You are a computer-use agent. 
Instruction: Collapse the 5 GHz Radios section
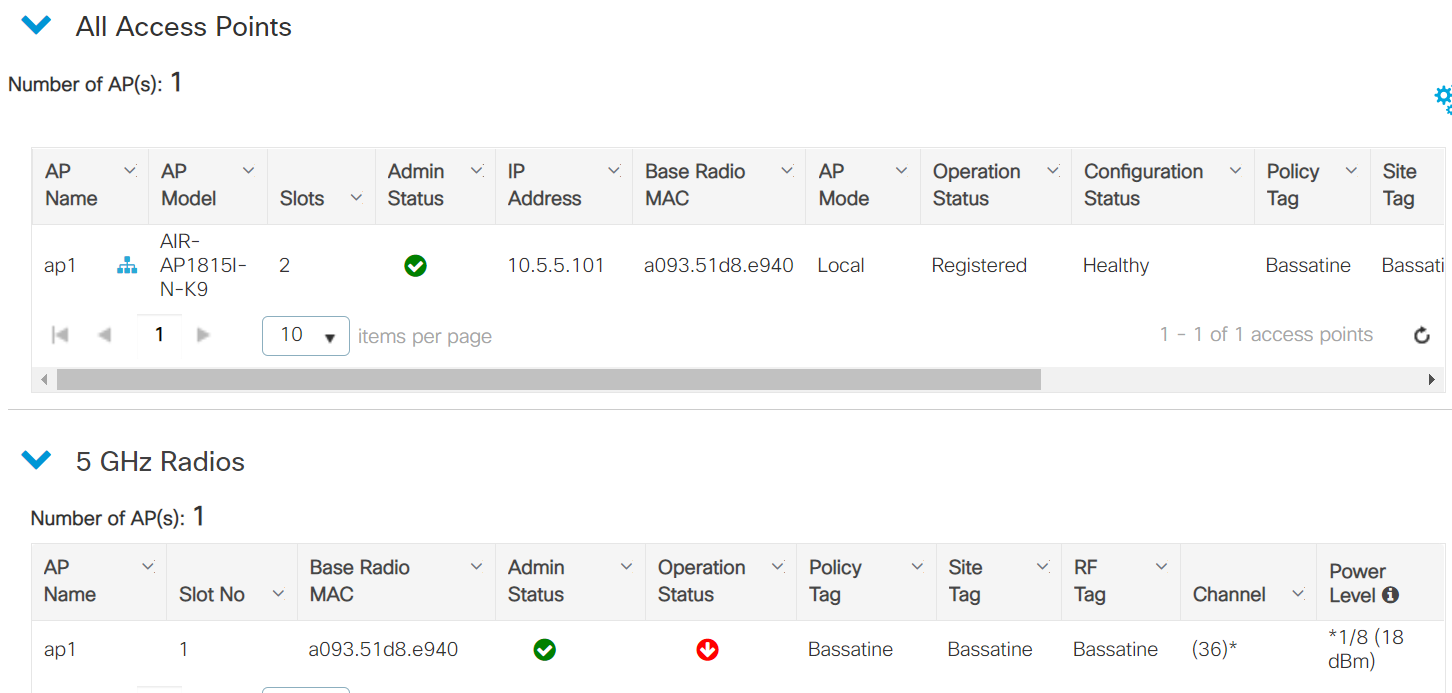click(36, 459)
